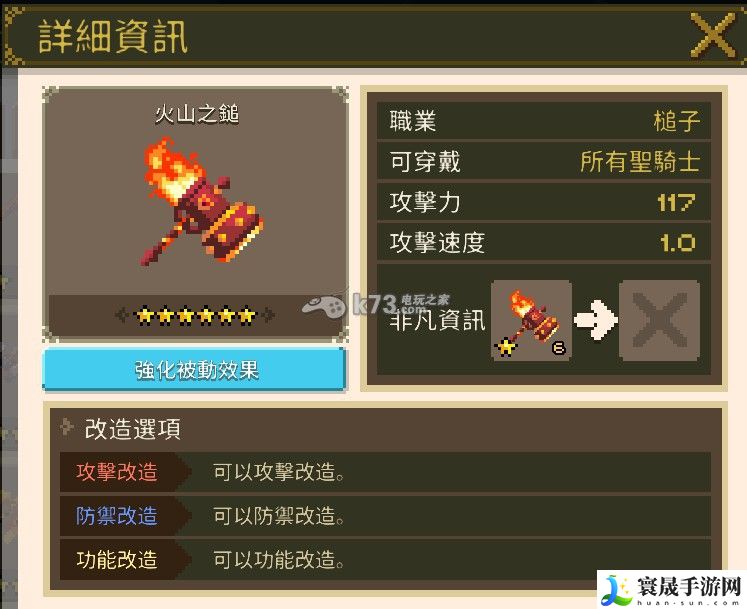This screenshot has width=747, height=609.
Task: Click the six-star rating row
Action: click(195, 315)
